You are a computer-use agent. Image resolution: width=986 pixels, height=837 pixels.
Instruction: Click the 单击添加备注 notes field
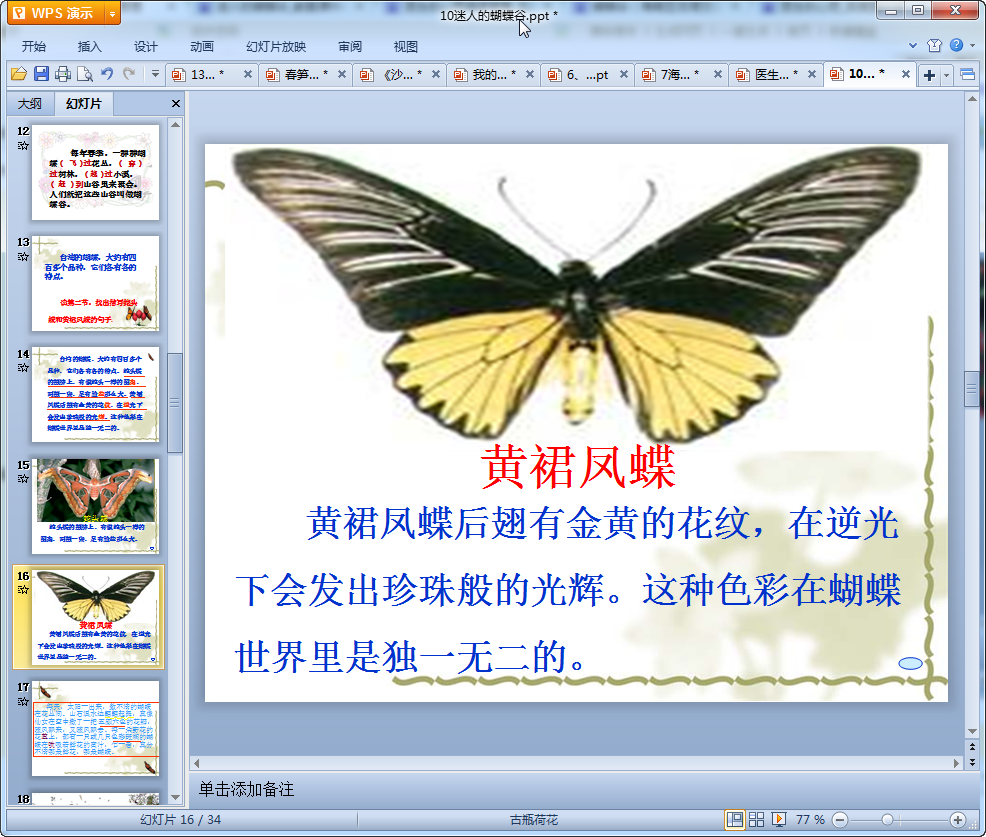246,789
